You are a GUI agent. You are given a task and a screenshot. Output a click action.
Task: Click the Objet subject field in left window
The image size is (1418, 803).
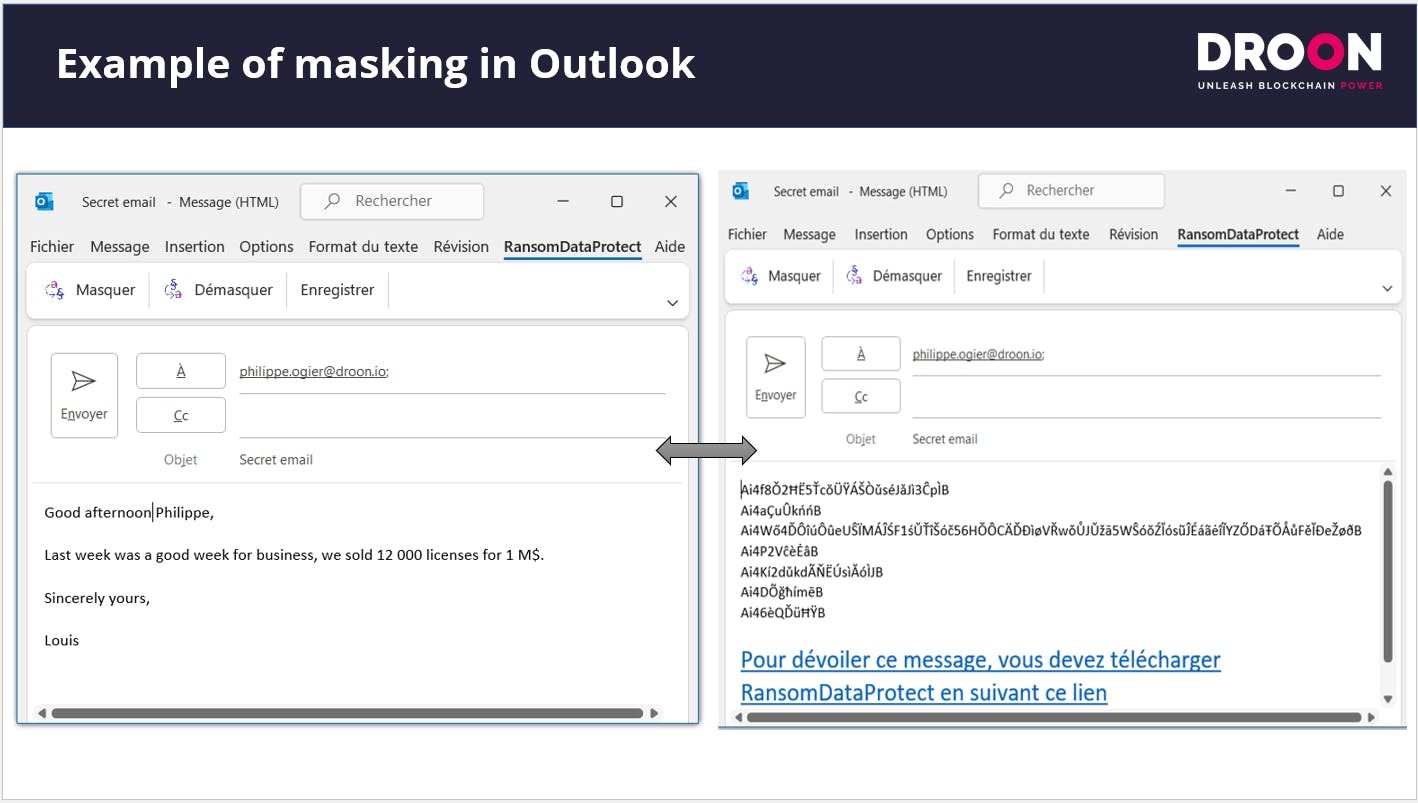[x=452, y=460]
